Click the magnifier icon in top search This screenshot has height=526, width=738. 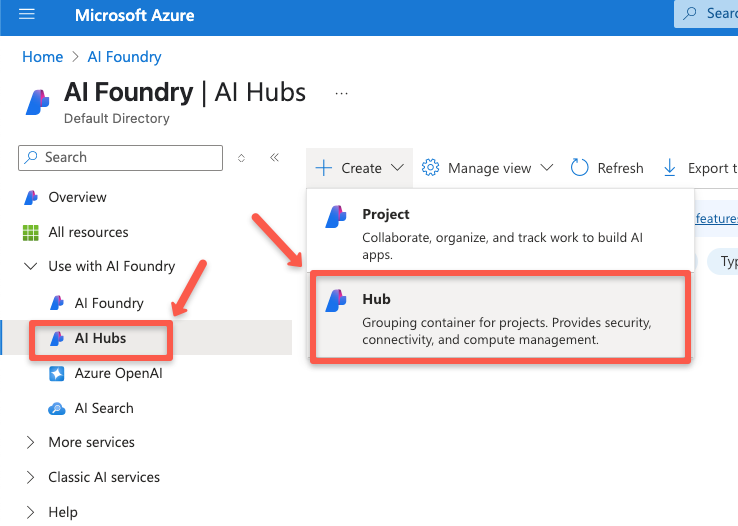coord(690,13)
